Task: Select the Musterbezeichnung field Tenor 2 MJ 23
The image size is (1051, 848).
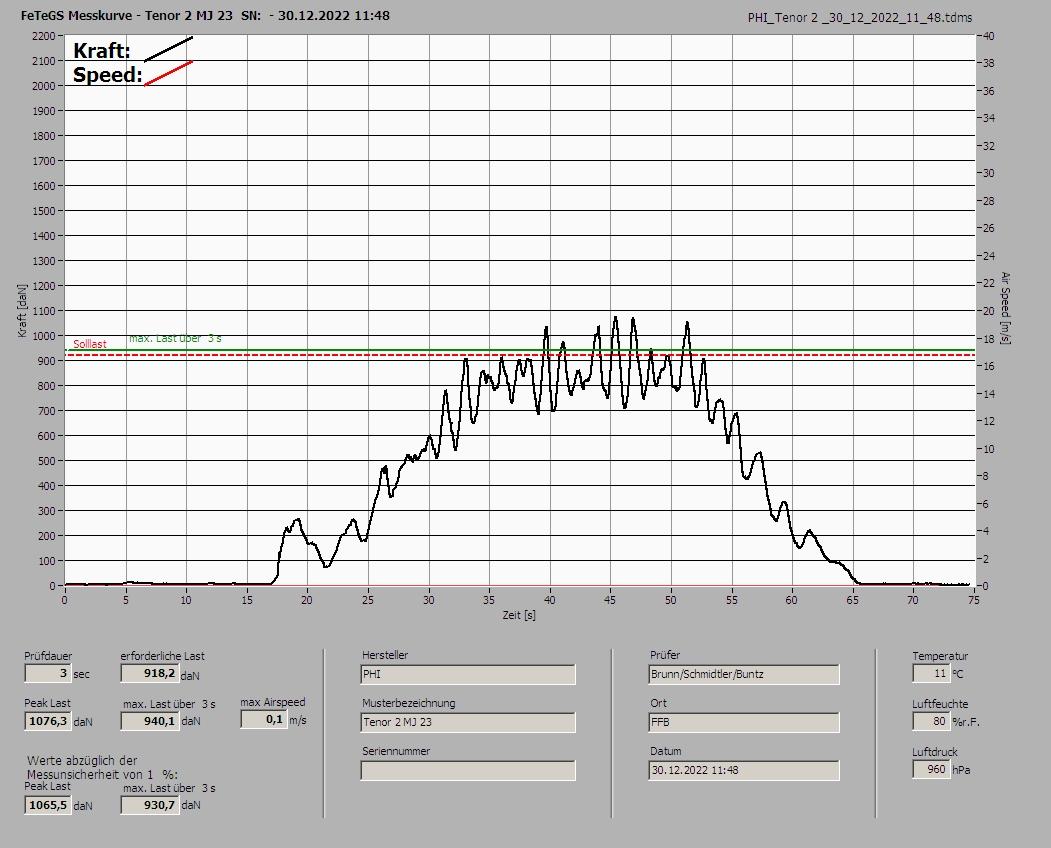Action: click(x=467, y=722)
